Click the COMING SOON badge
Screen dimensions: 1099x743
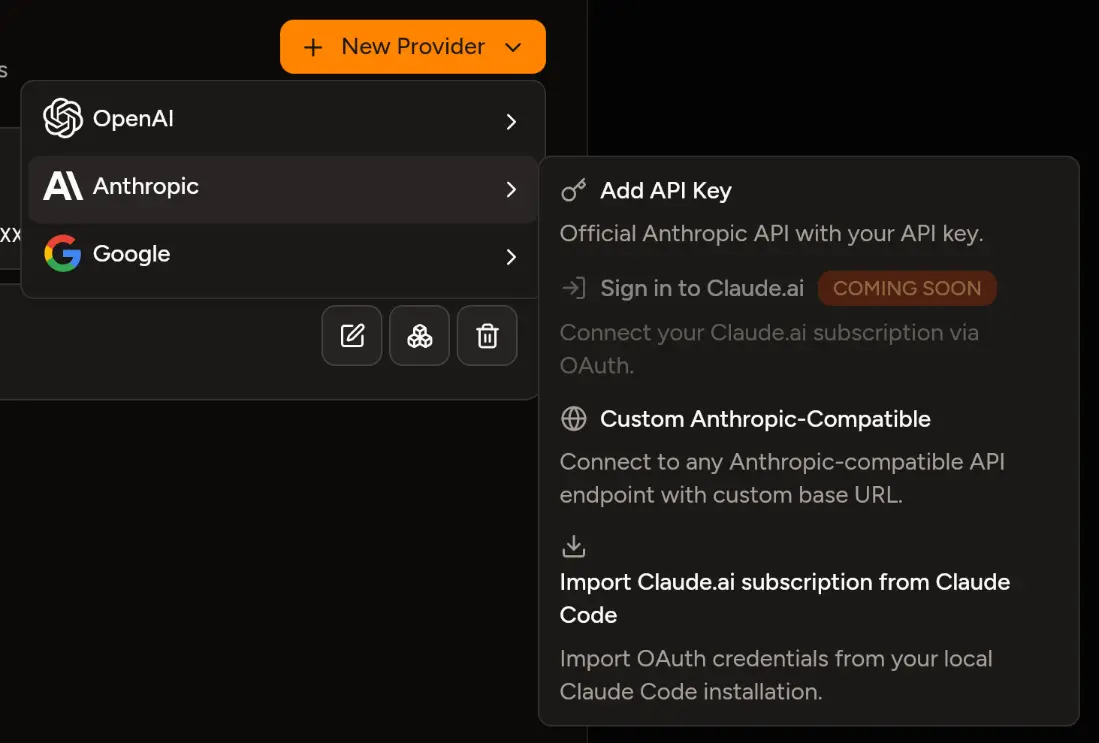click(x=907, y=288)
